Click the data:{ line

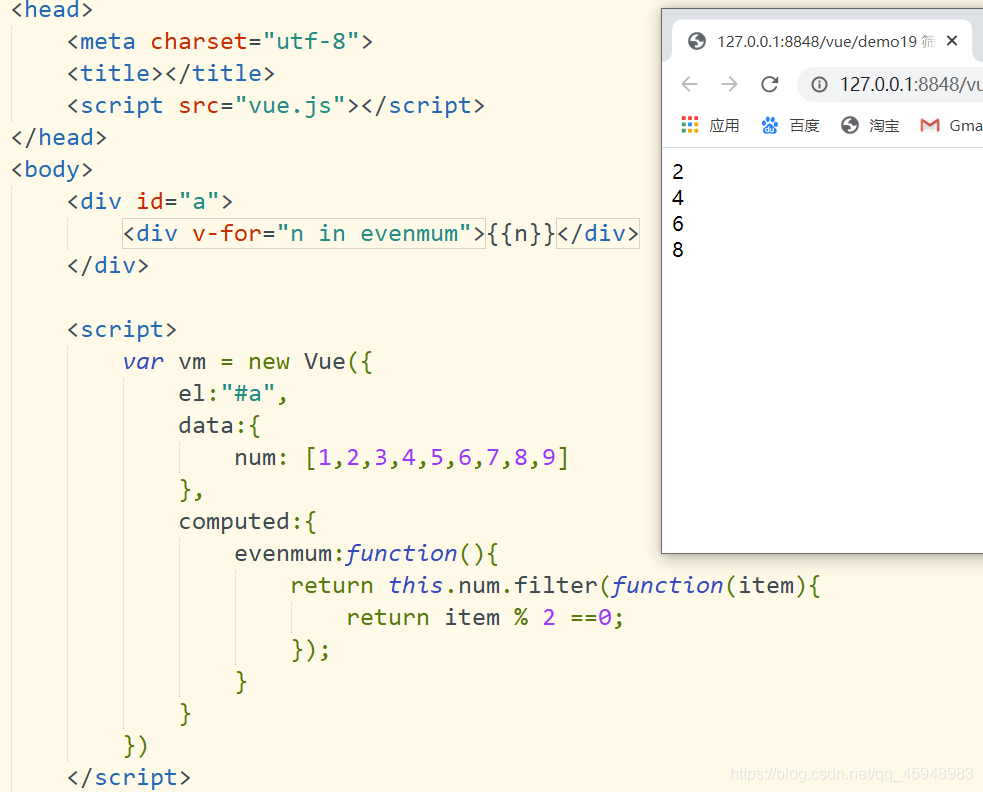click(219, 426)
